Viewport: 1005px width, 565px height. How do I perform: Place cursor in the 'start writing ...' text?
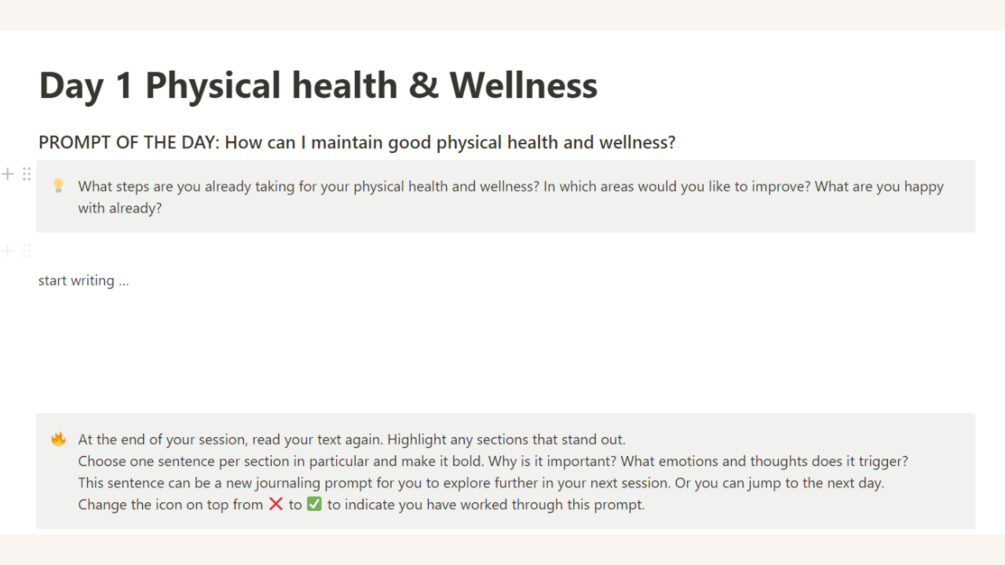pos(83,281)
